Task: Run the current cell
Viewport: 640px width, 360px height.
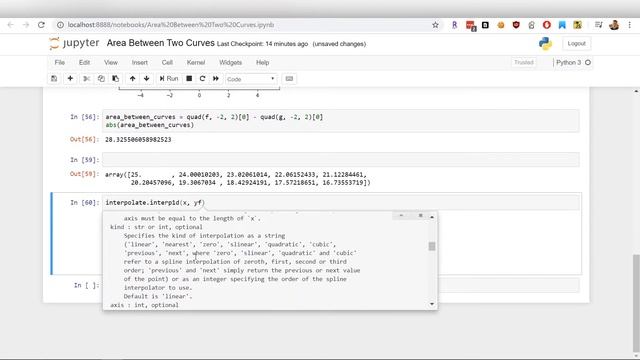Action: point(169,79)
